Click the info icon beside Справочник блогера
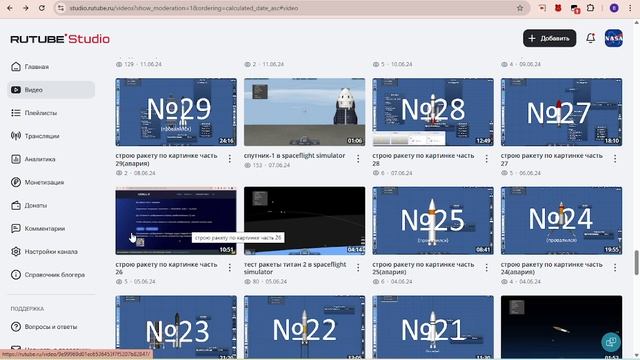The image size is (640, 360). coord(16,275)
